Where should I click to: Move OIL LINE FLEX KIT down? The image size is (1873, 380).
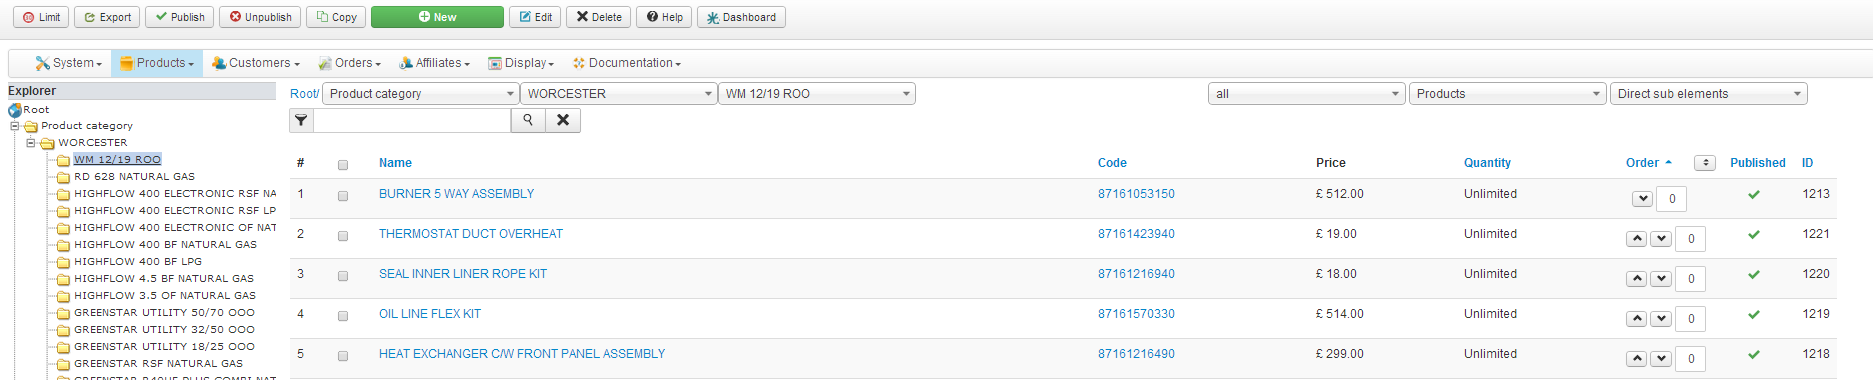tap(1661, 319)
